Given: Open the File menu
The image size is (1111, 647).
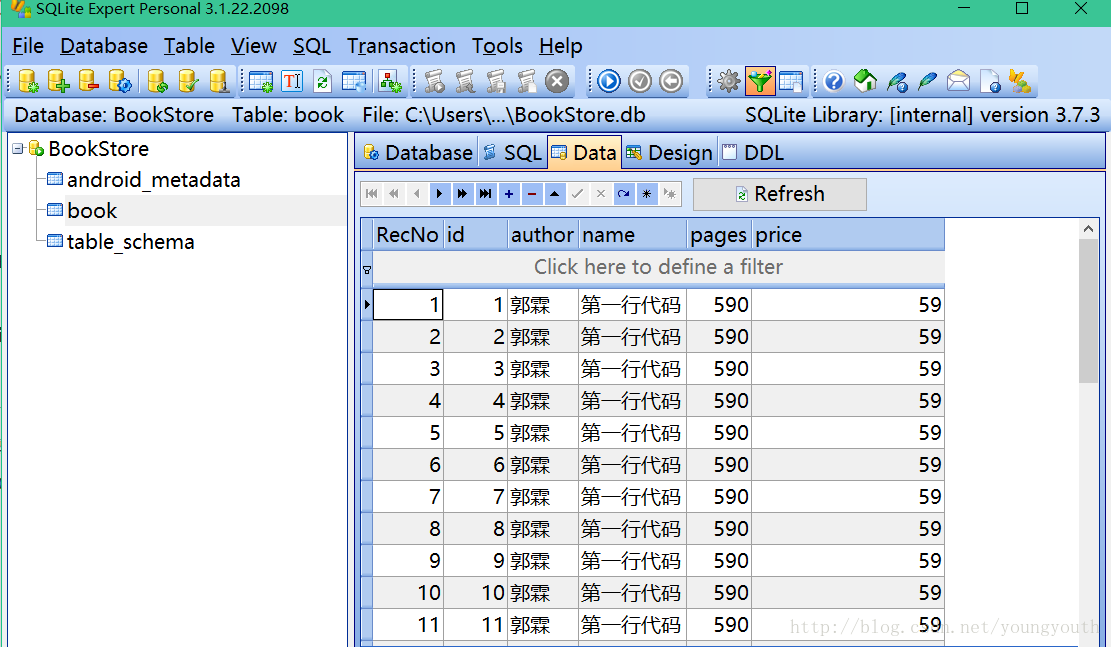Looking at the screenshot, I should 28,46.
